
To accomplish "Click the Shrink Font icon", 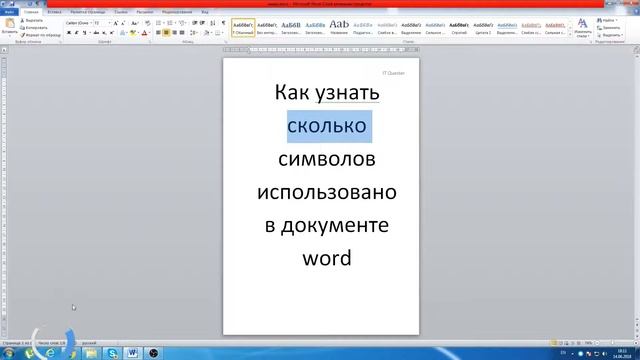I will [123, 23].
